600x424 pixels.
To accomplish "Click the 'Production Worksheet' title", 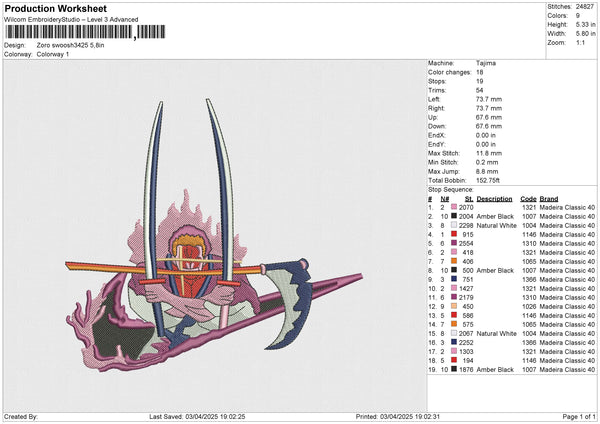I will (55, 8).
